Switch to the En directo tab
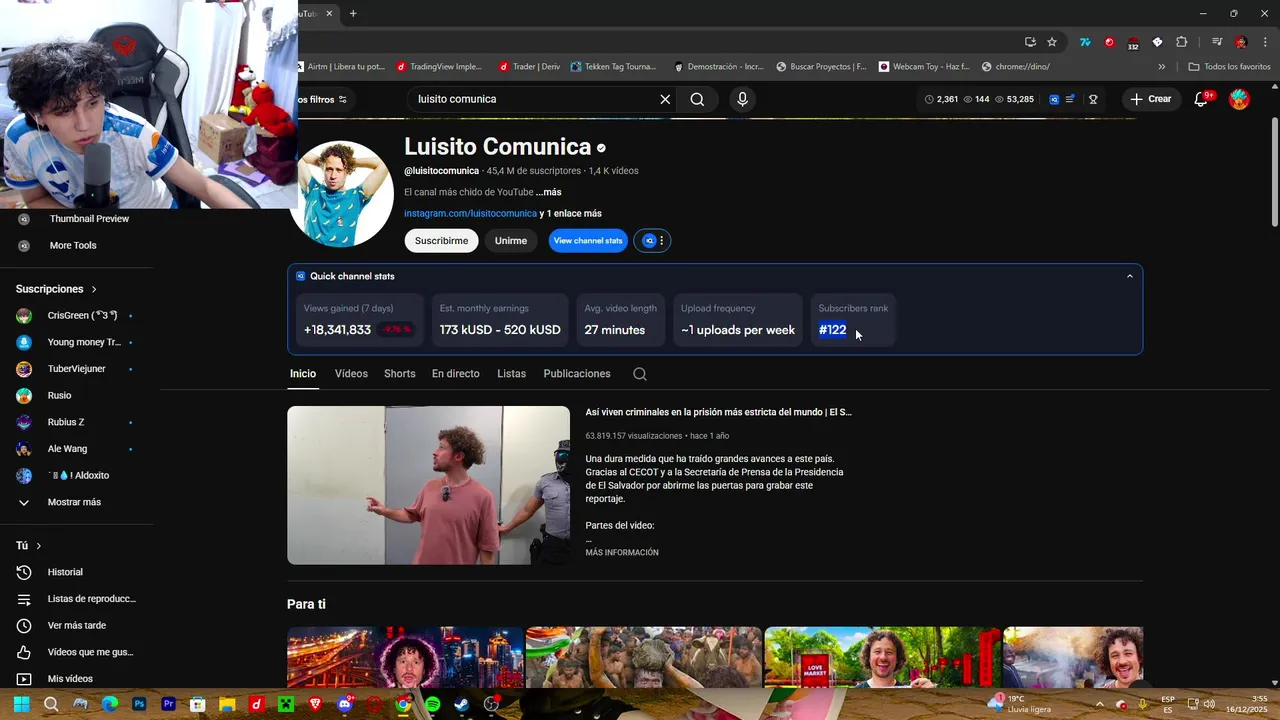This screenshot has height=720, width=1280. point(455,374)
